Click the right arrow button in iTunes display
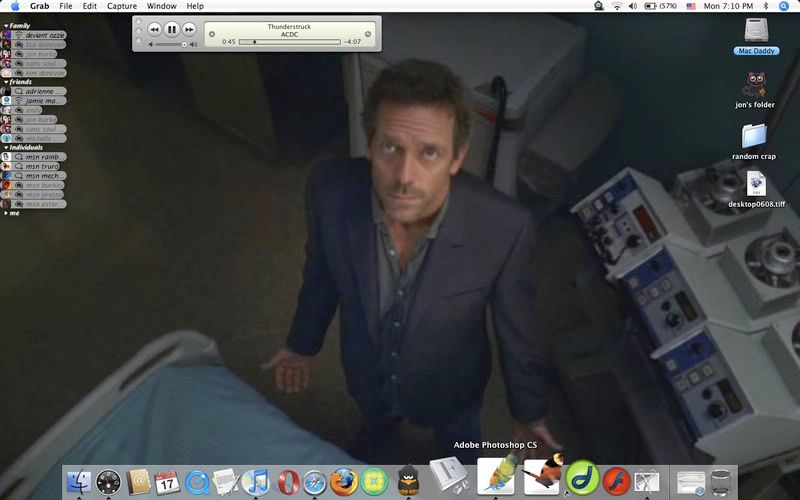Image resolution: width=800 pixels, height=500 pixels. pyautogui.click(x=368, y=34)
